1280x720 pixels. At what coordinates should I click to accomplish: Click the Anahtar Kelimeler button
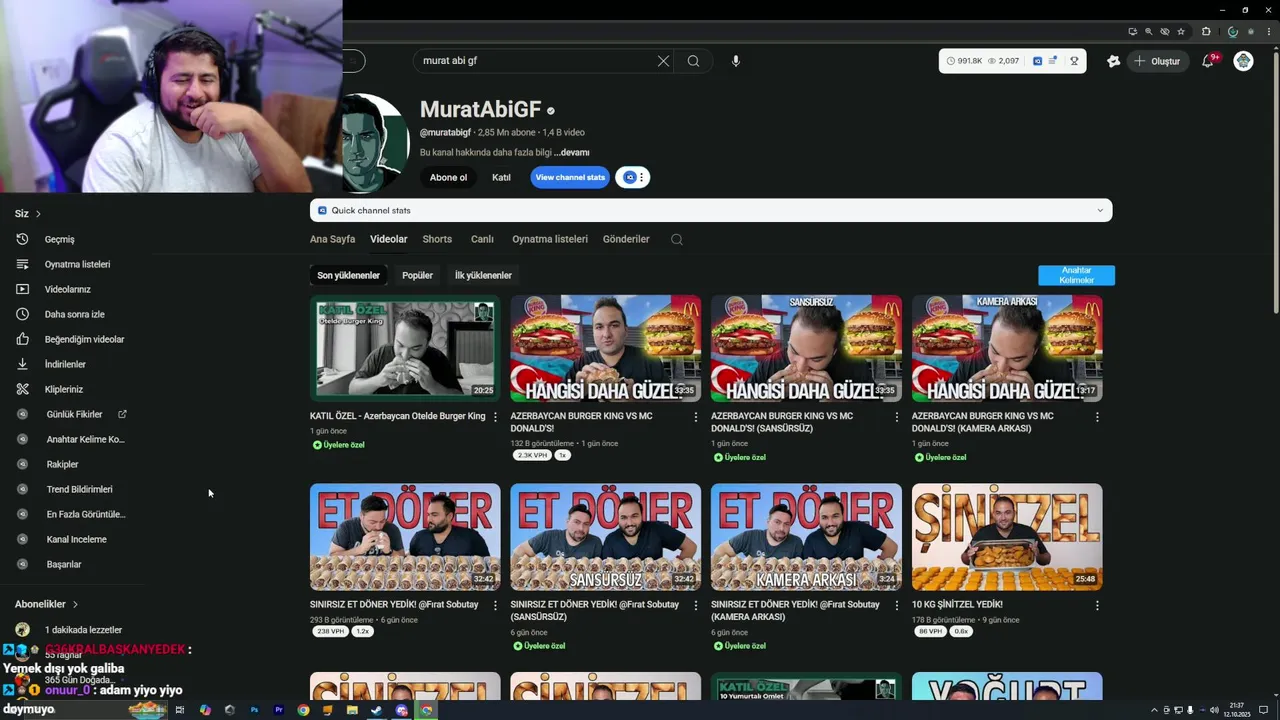tap(1076, 275)
